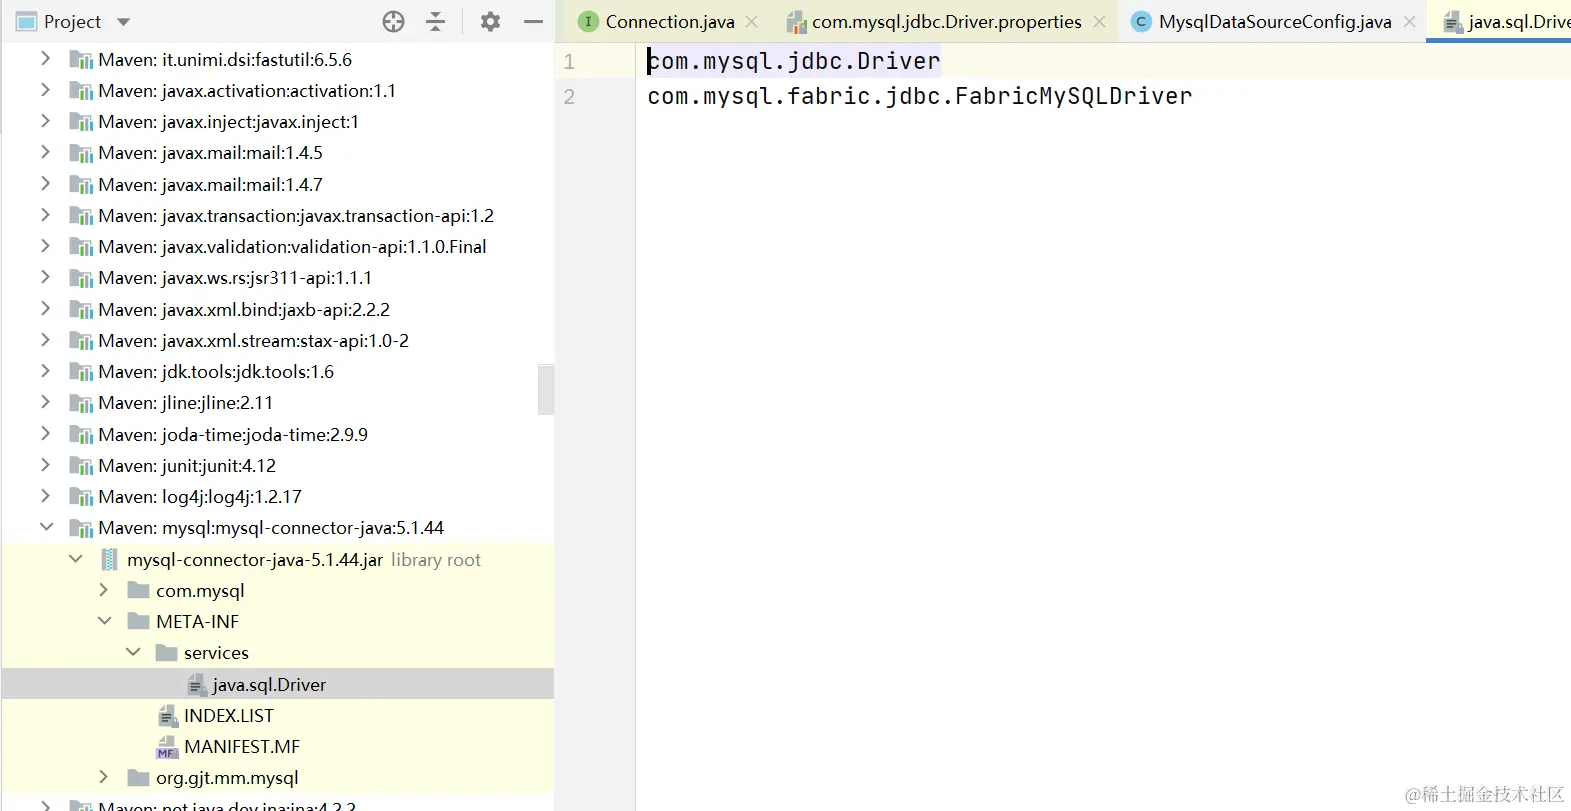Expand the org.gjt.mm.mysql package

point(104,777)
